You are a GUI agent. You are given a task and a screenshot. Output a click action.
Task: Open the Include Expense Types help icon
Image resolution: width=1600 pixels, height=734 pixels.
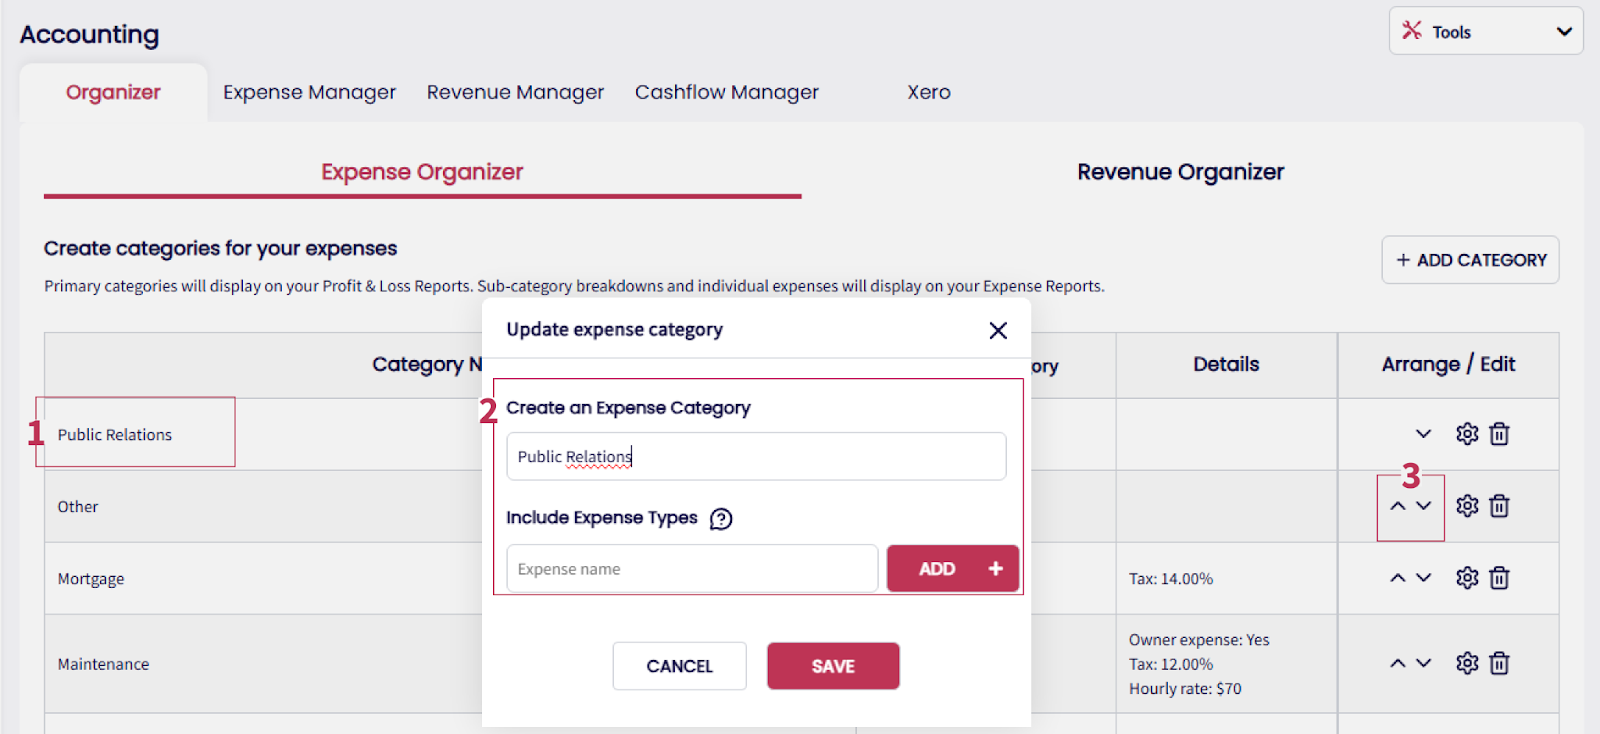(x=721, y=519)
